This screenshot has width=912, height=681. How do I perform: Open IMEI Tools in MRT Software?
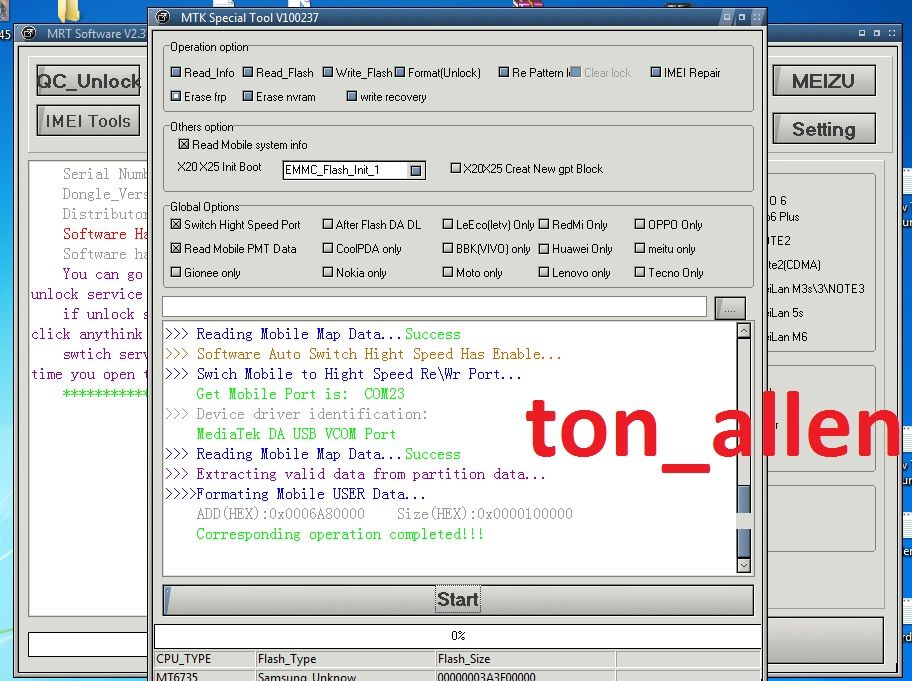coord(88,121)
